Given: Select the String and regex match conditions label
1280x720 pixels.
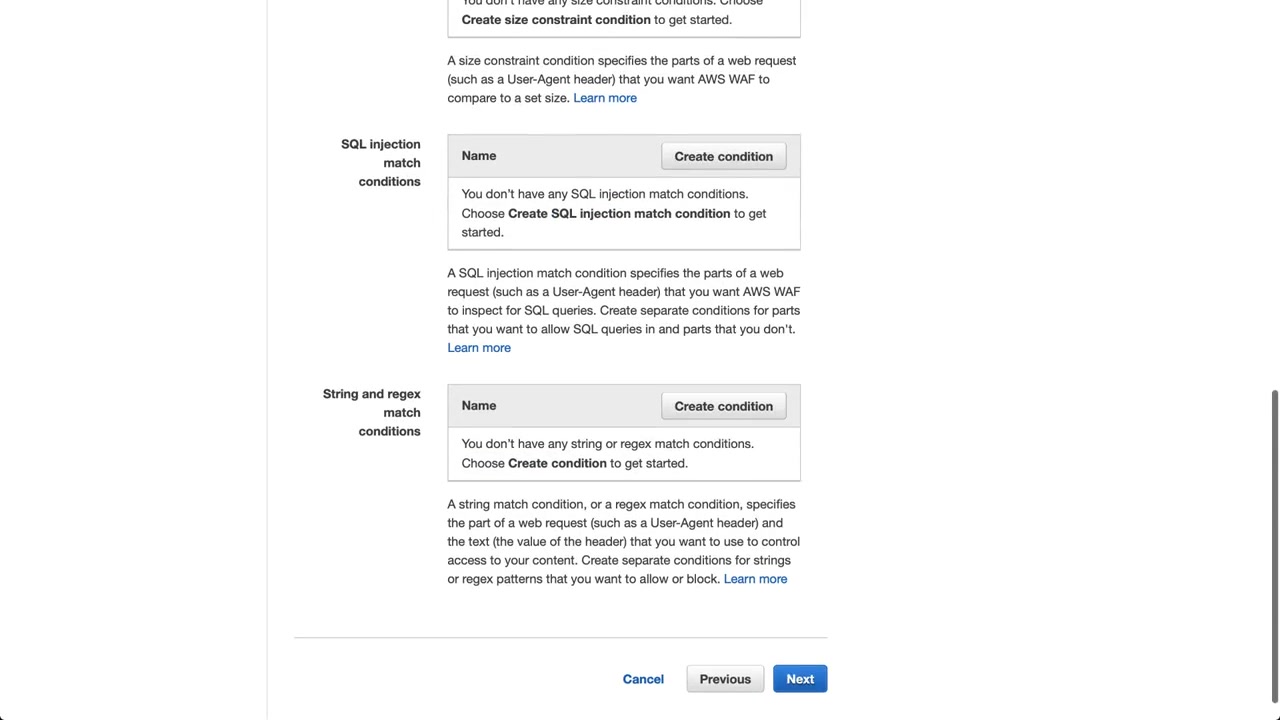Looking at the screenshot, I should pyautogui.click(x=372, y=413).
